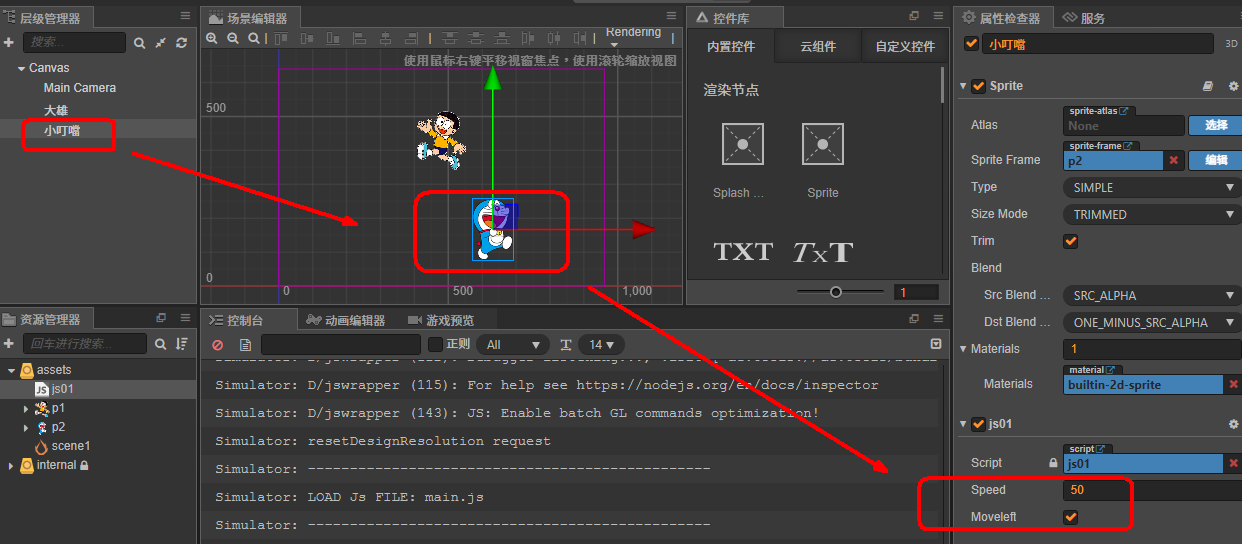Click the Sprite Frame 编辑 button
This screenshot has height=544, width=1242.
[1214, 160]
